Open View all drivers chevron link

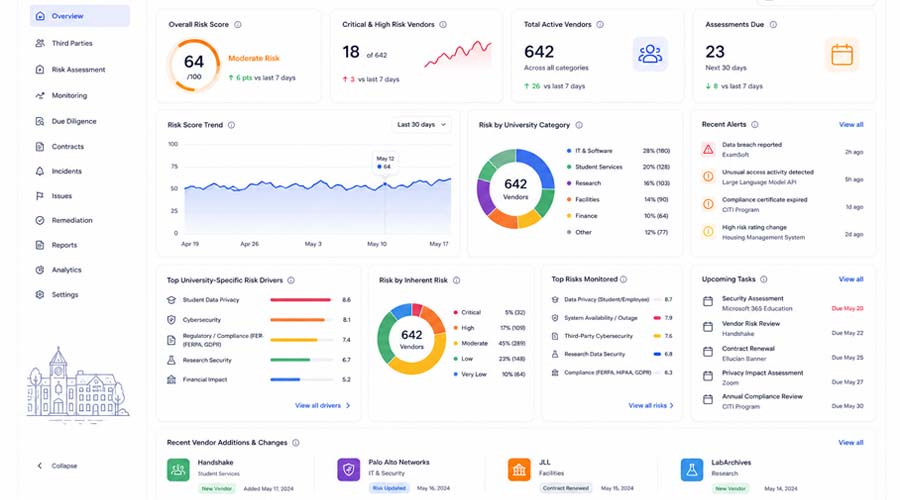click(323, 405)
